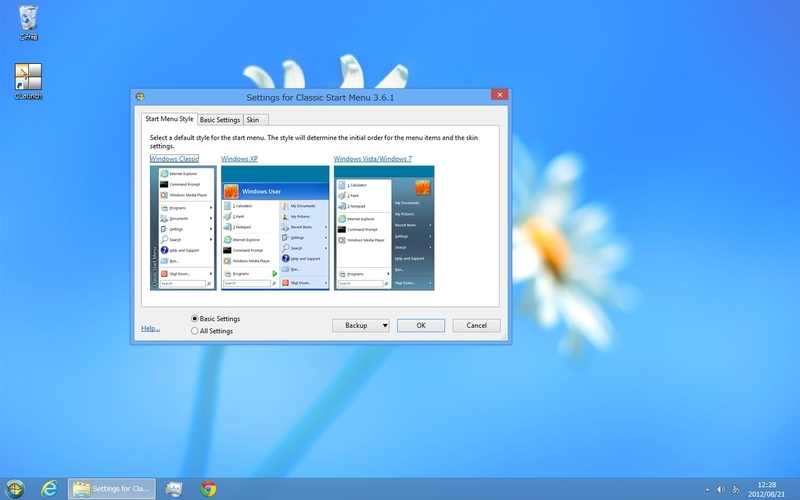The image size is (800, 500).
Task: Choose the Windows Classic style link
Action: [174, 159]
